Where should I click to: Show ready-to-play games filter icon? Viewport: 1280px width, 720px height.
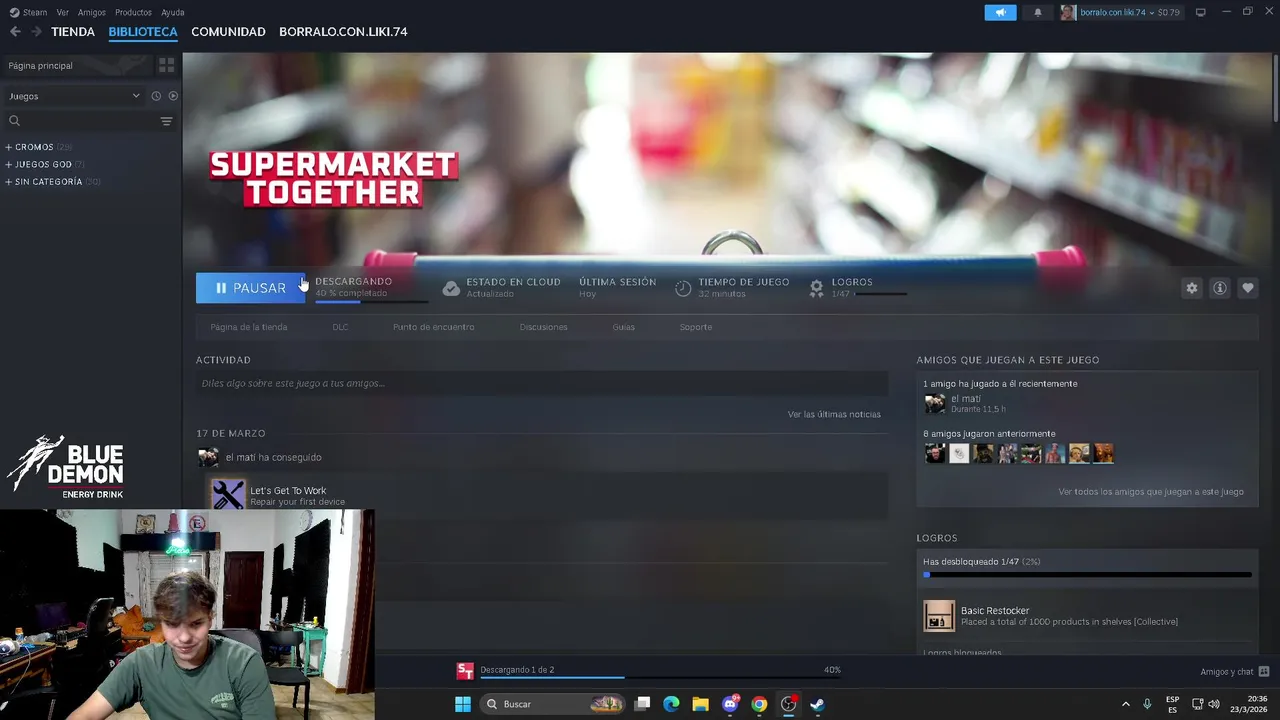173,96
